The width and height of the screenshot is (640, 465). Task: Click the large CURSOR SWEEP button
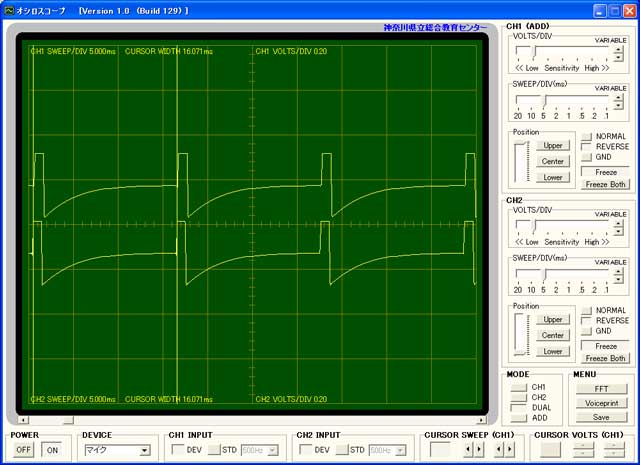[440, 450]
